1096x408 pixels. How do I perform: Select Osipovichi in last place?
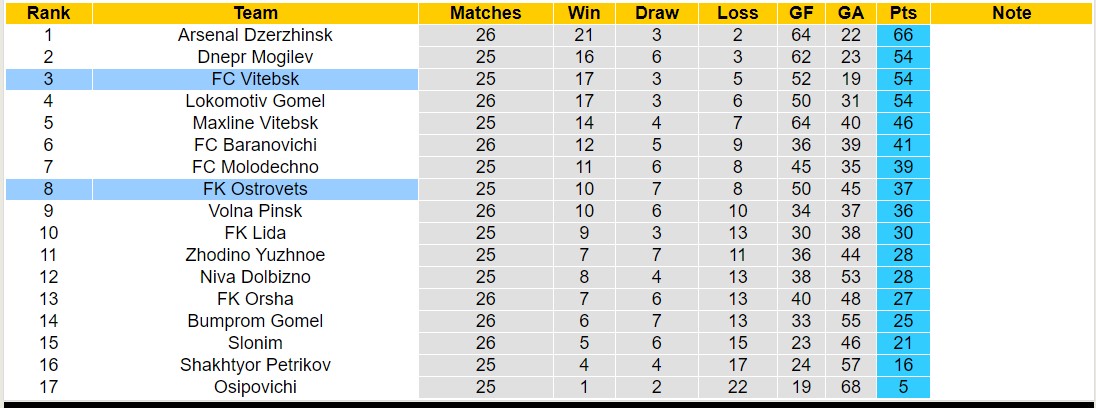click(255, 387)
